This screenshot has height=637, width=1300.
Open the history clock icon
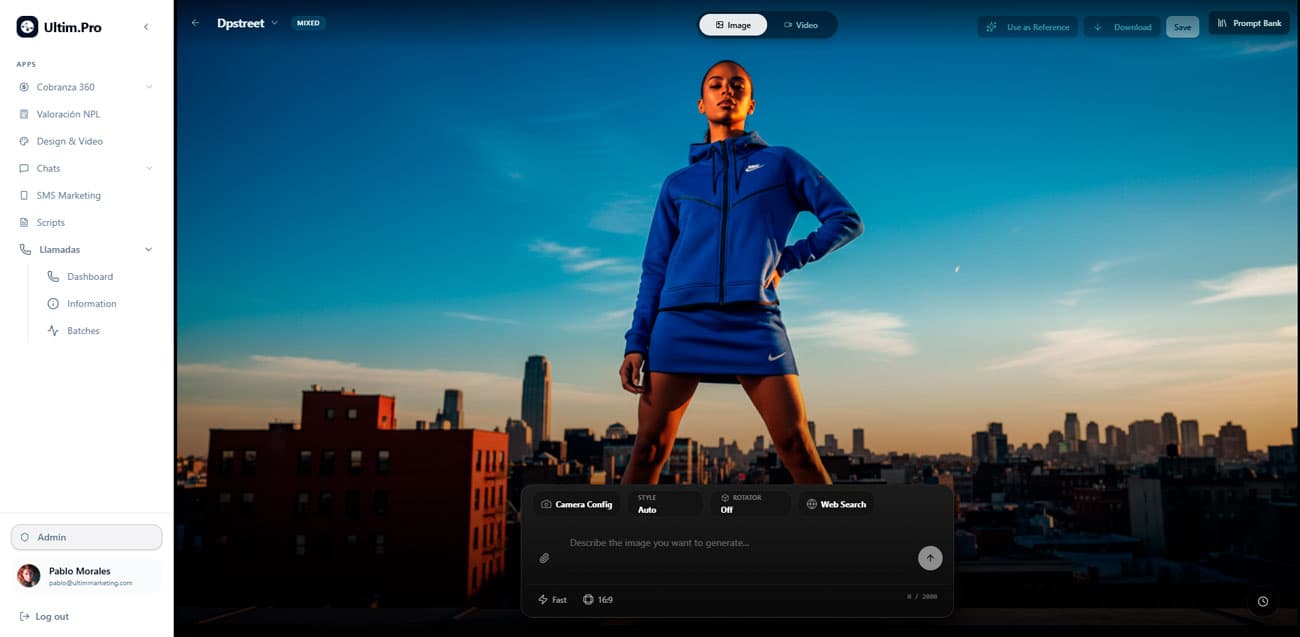(x=1263, y=601)
